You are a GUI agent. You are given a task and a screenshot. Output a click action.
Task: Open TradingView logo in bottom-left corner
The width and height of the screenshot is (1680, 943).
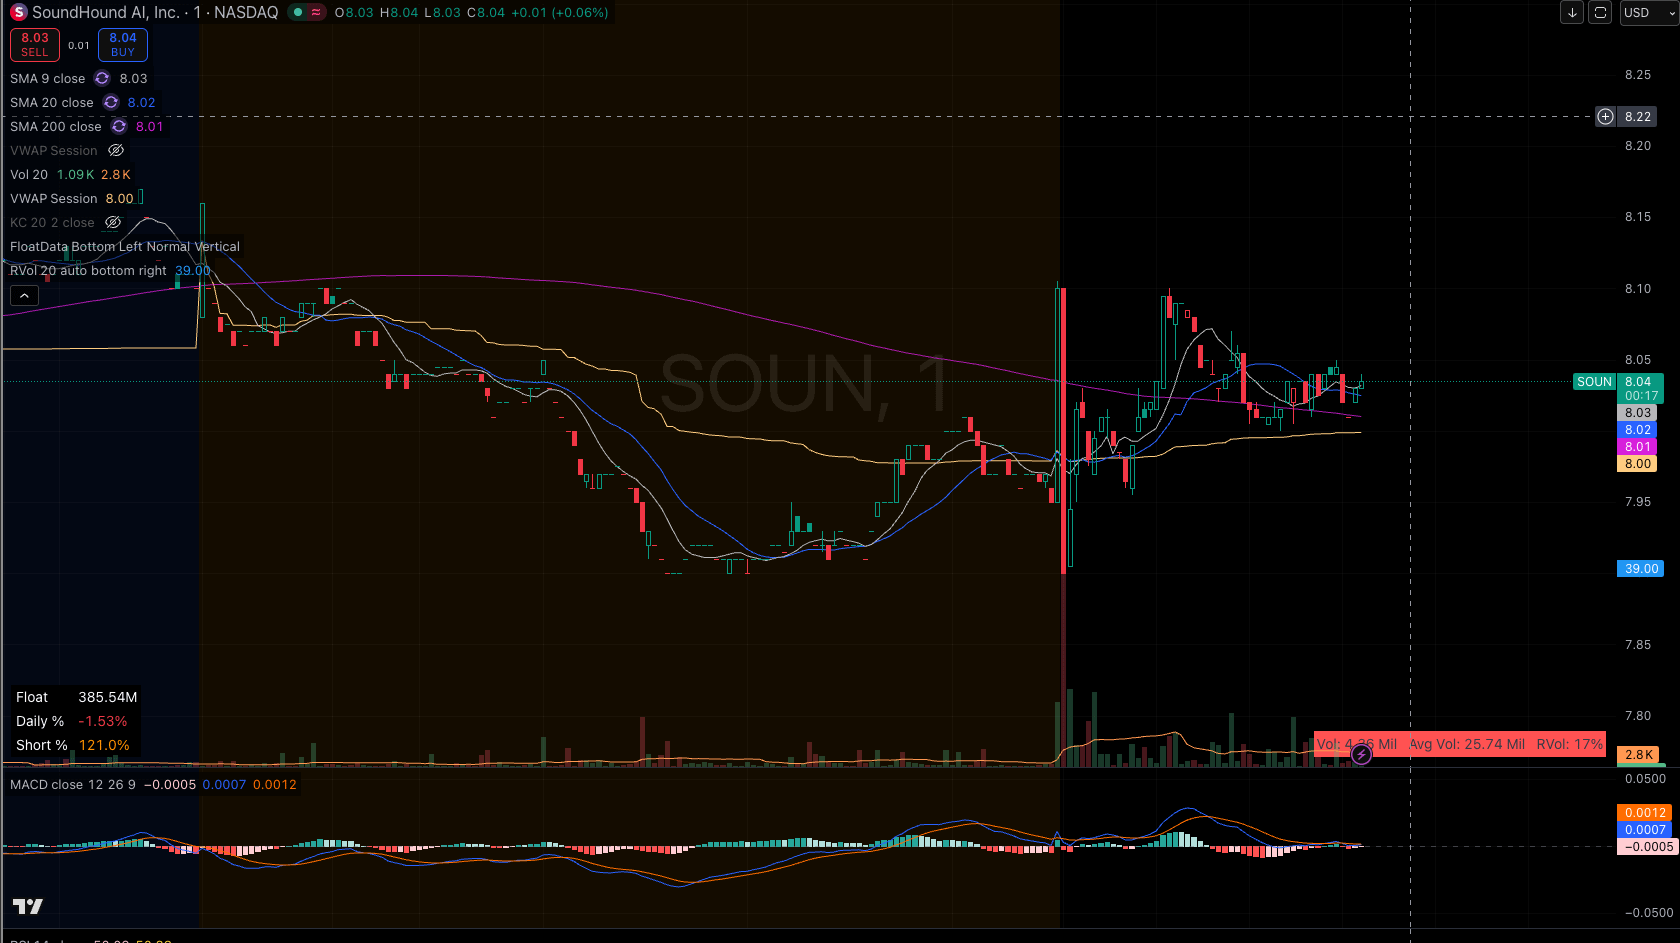point(28,906)
